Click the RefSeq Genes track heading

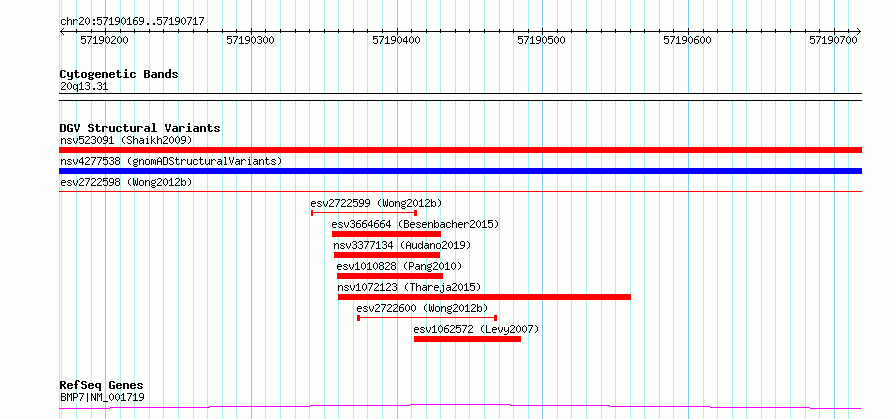(102, 386)
